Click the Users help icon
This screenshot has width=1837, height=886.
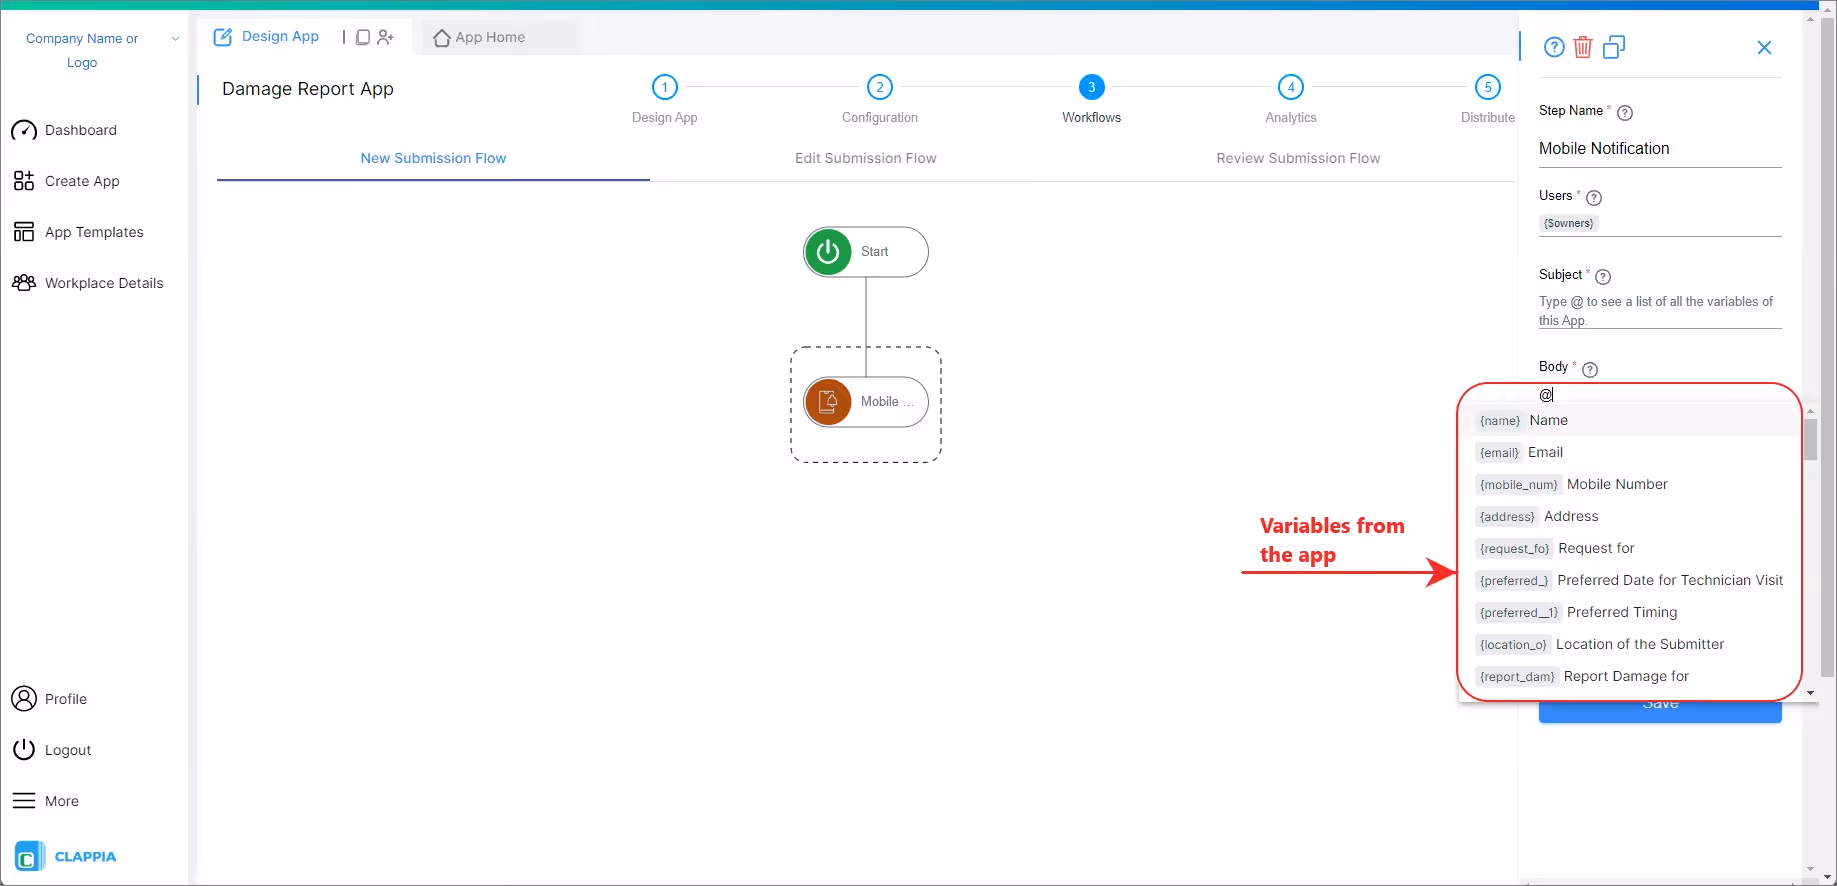pyautogui.click(x=1594, y=198)
